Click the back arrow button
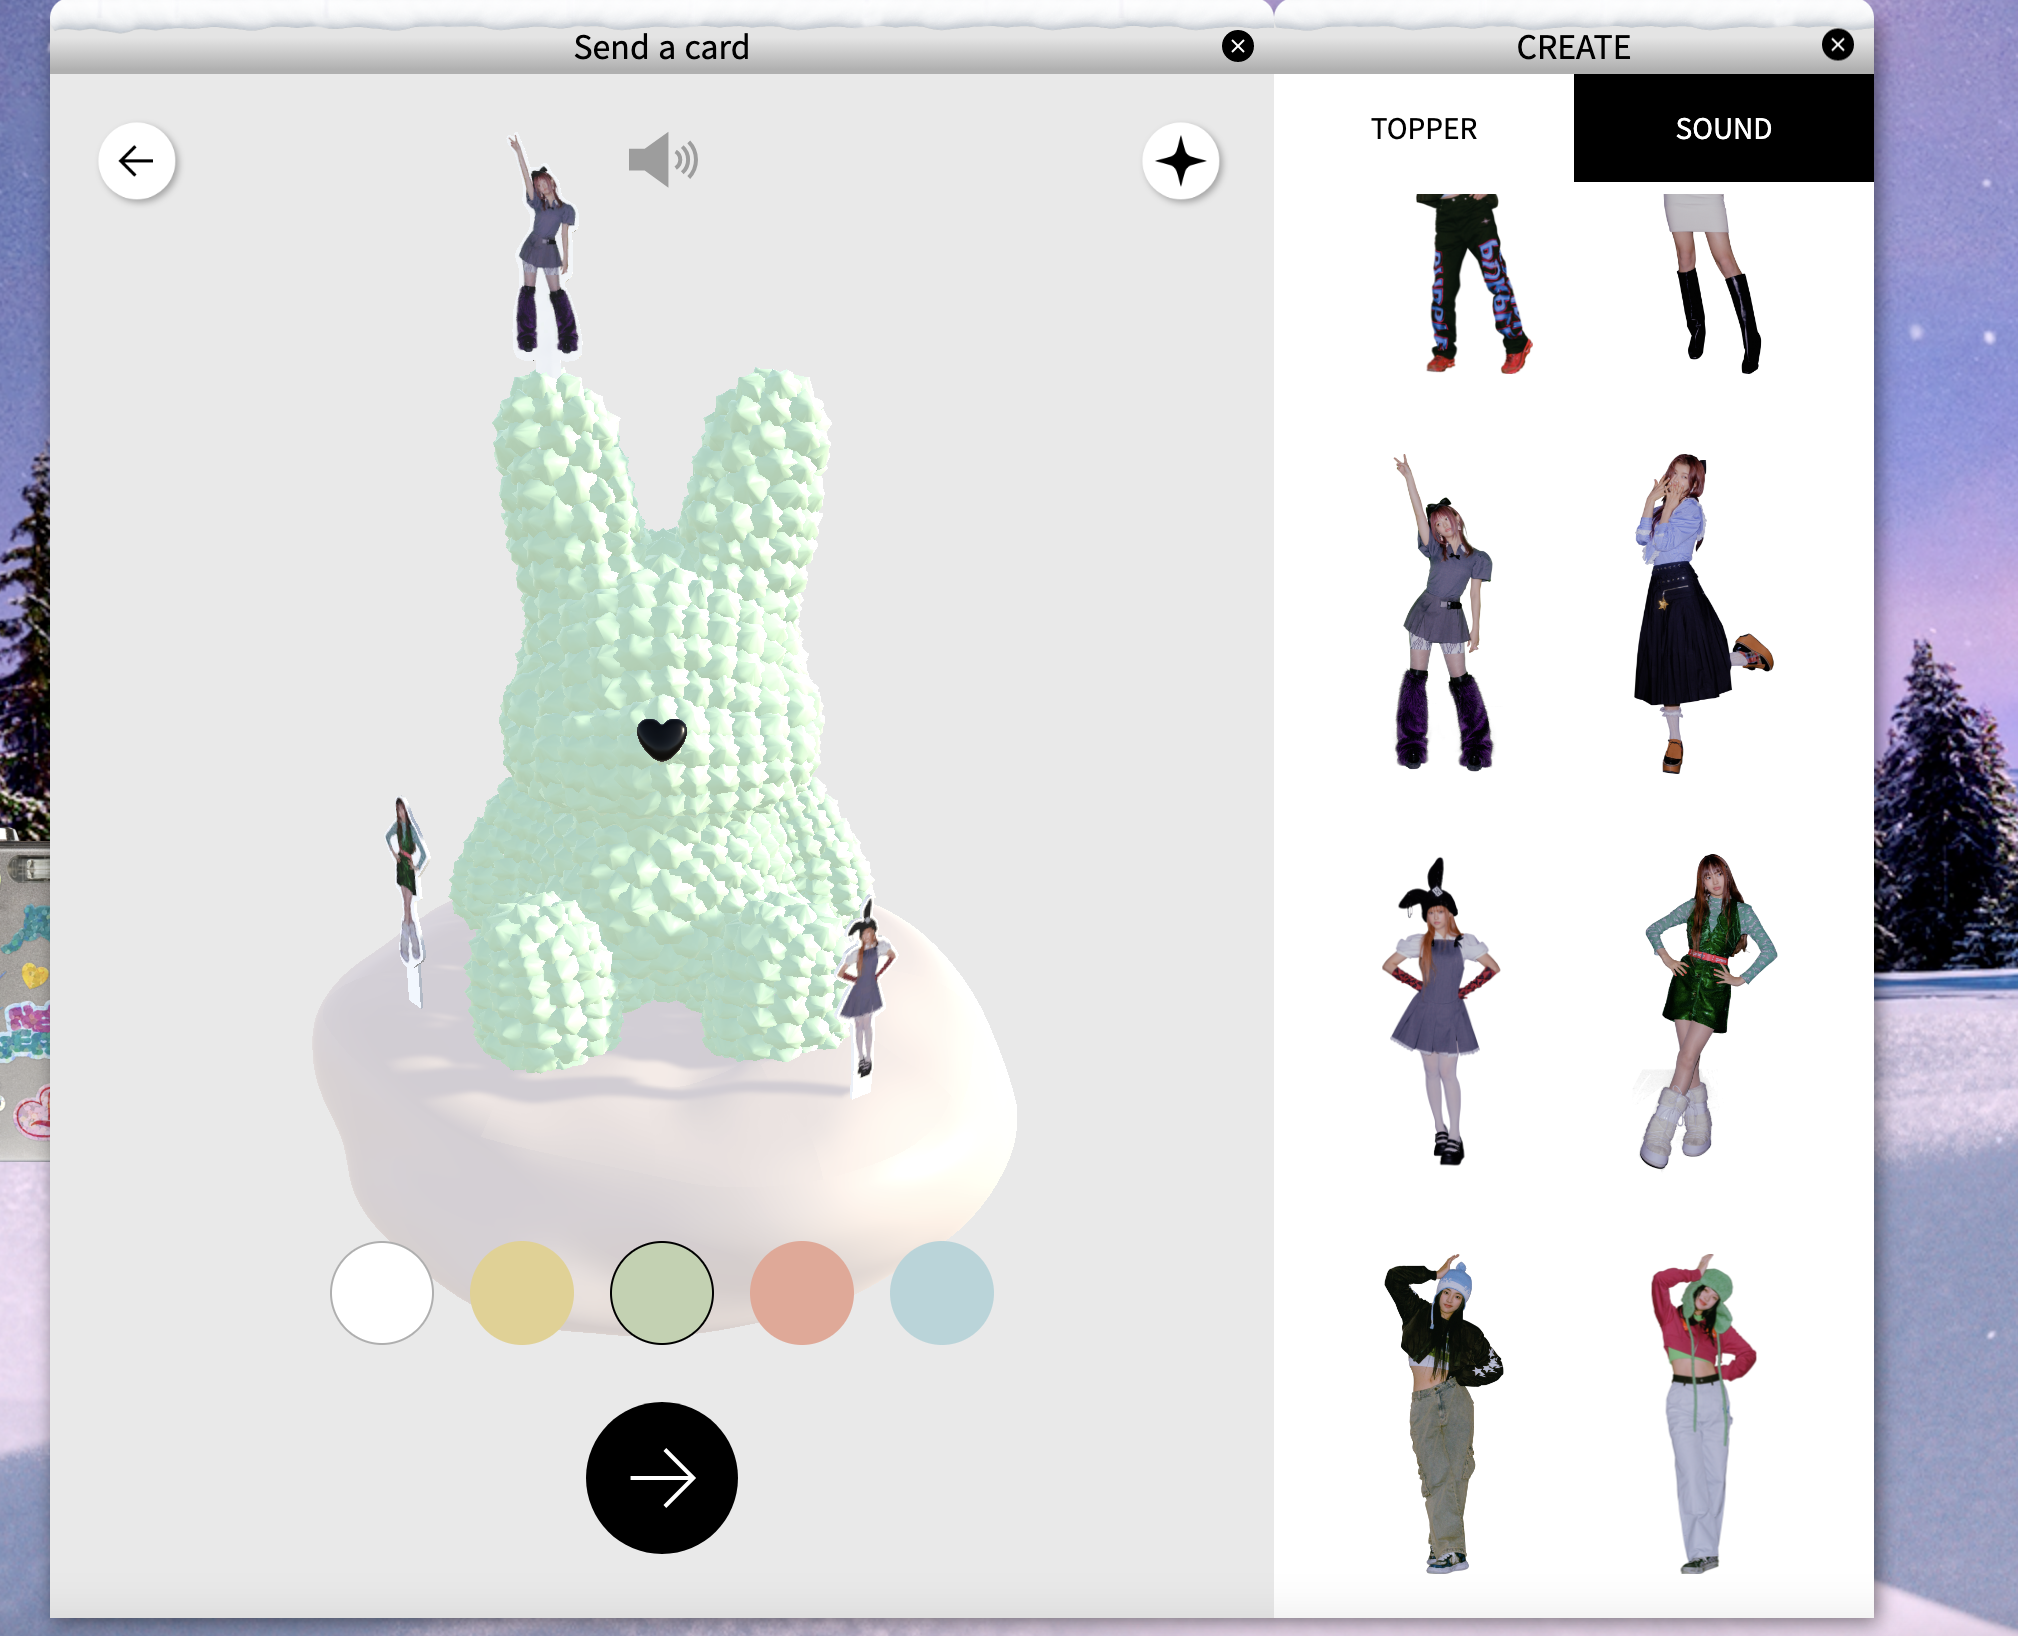This screenshot has height=1636, width=2018. tap(137, 161)
